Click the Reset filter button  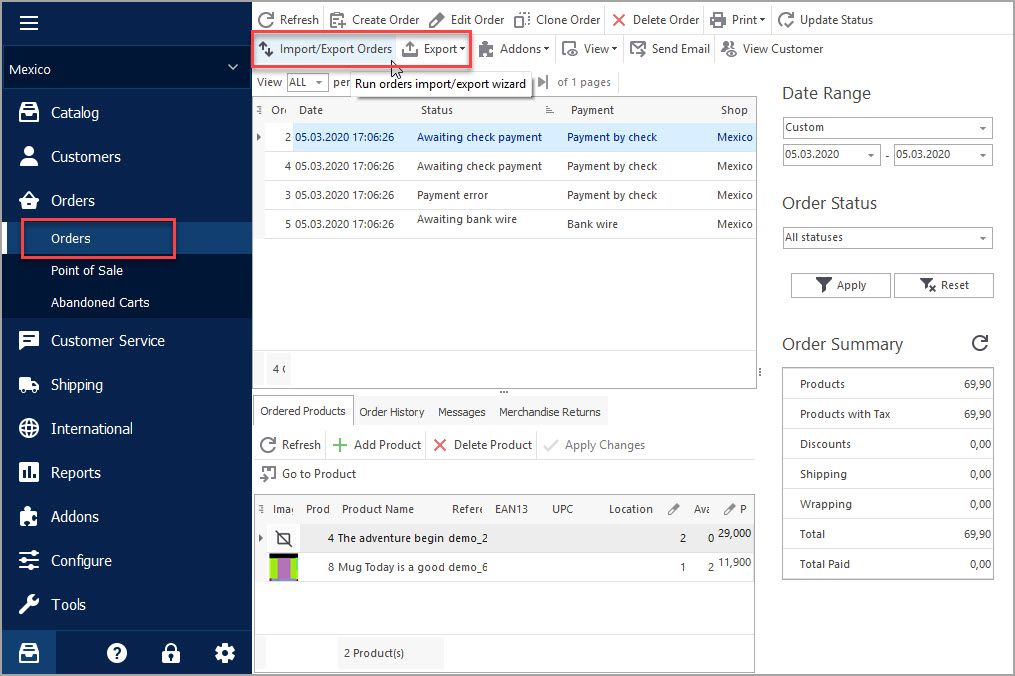tap(944, 285)
